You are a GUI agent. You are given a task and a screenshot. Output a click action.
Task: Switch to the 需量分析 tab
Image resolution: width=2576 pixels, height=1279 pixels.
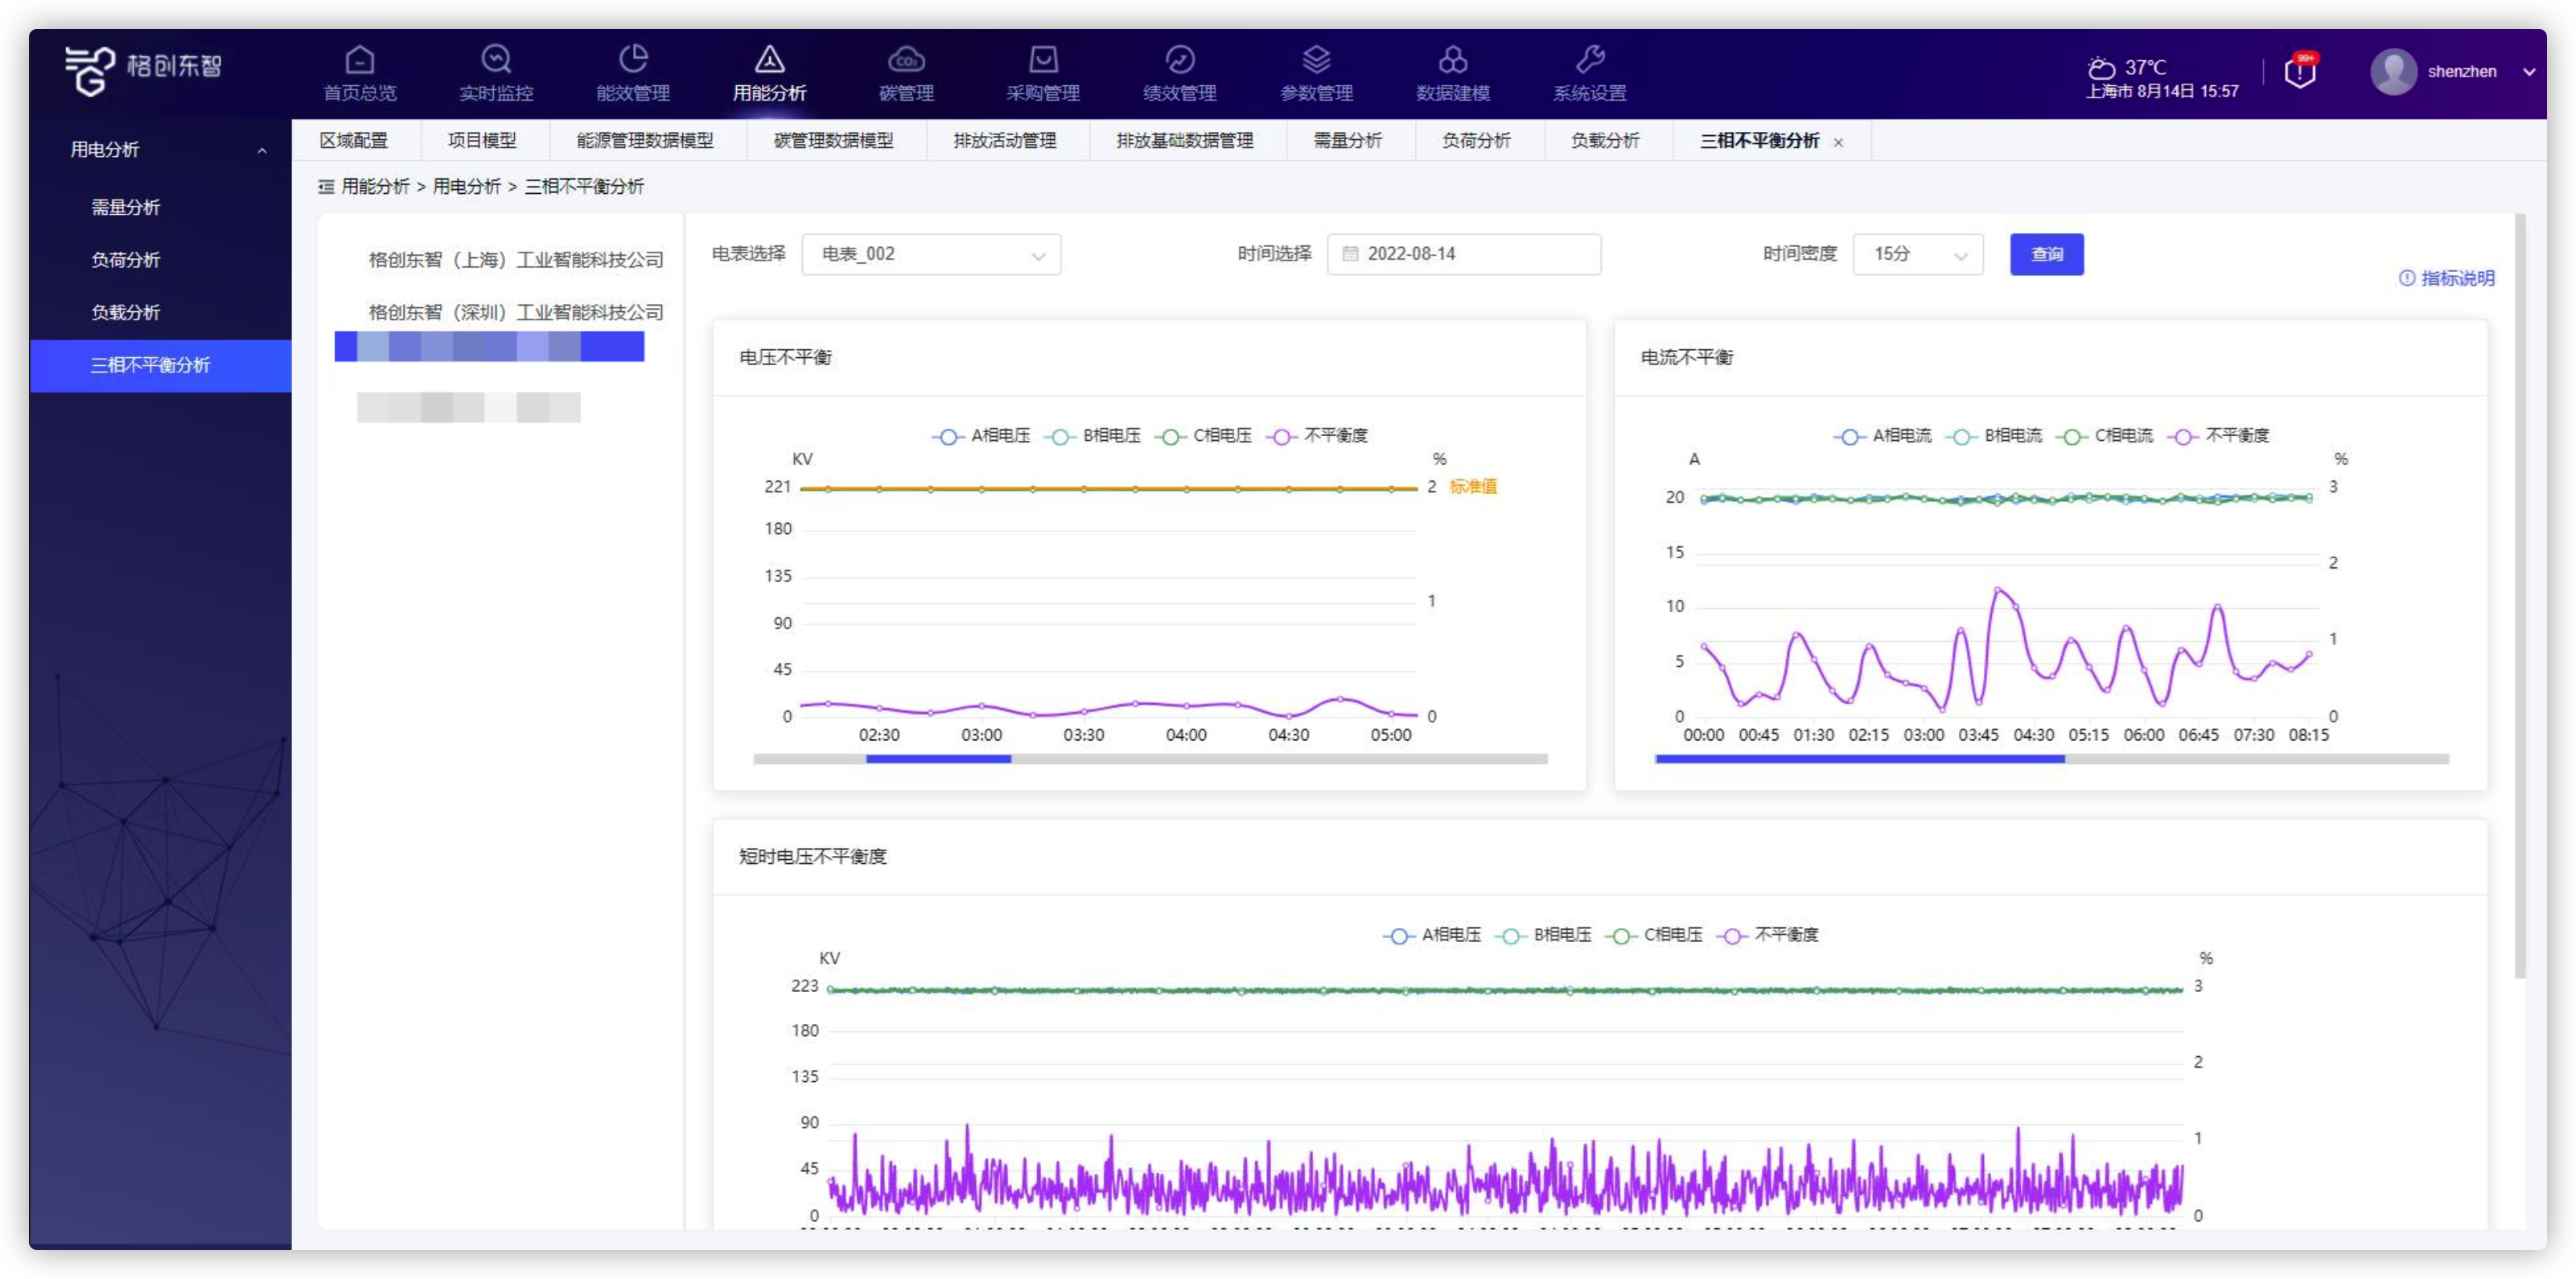coord(1347,141)
